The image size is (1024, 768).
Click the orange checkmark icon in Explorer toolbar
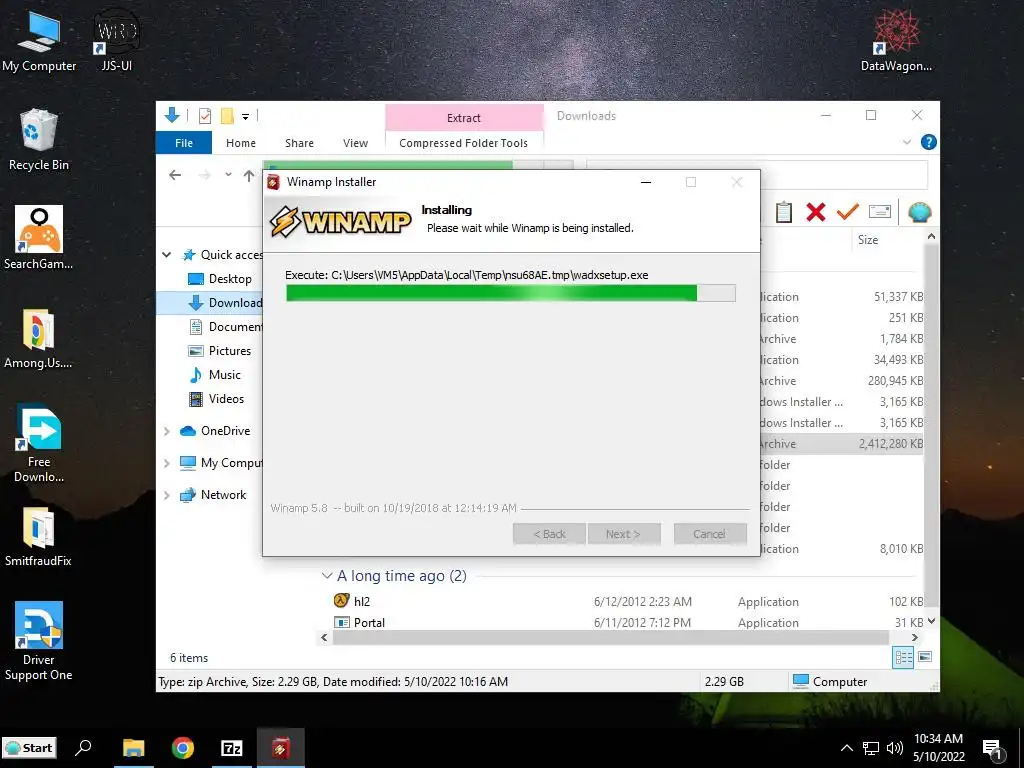click(x=848, y=212)
